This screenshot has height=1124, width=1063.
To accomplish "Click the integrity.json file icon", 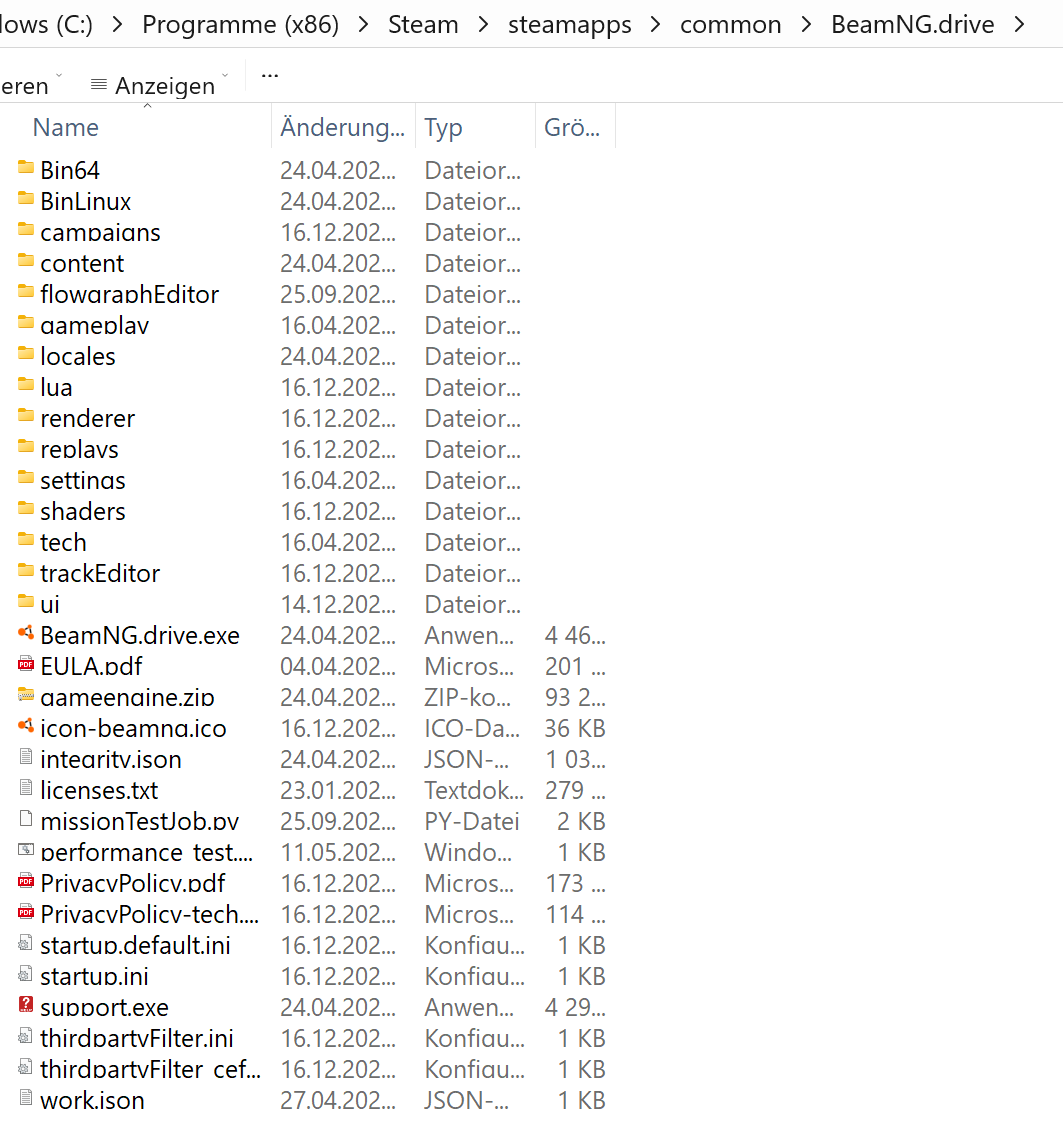I will (26, 756).
